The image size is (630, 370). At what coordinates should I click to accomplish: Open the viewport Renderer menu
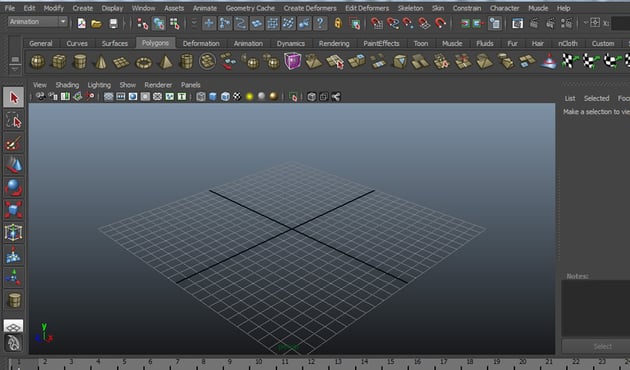coord(158,85)
